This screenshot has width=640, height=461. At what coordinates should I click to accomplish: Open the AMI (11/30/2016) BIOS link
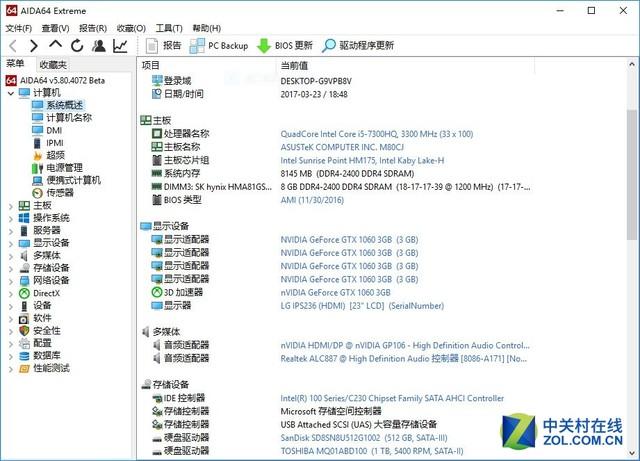pyautogui.click(x=312, y=200)
